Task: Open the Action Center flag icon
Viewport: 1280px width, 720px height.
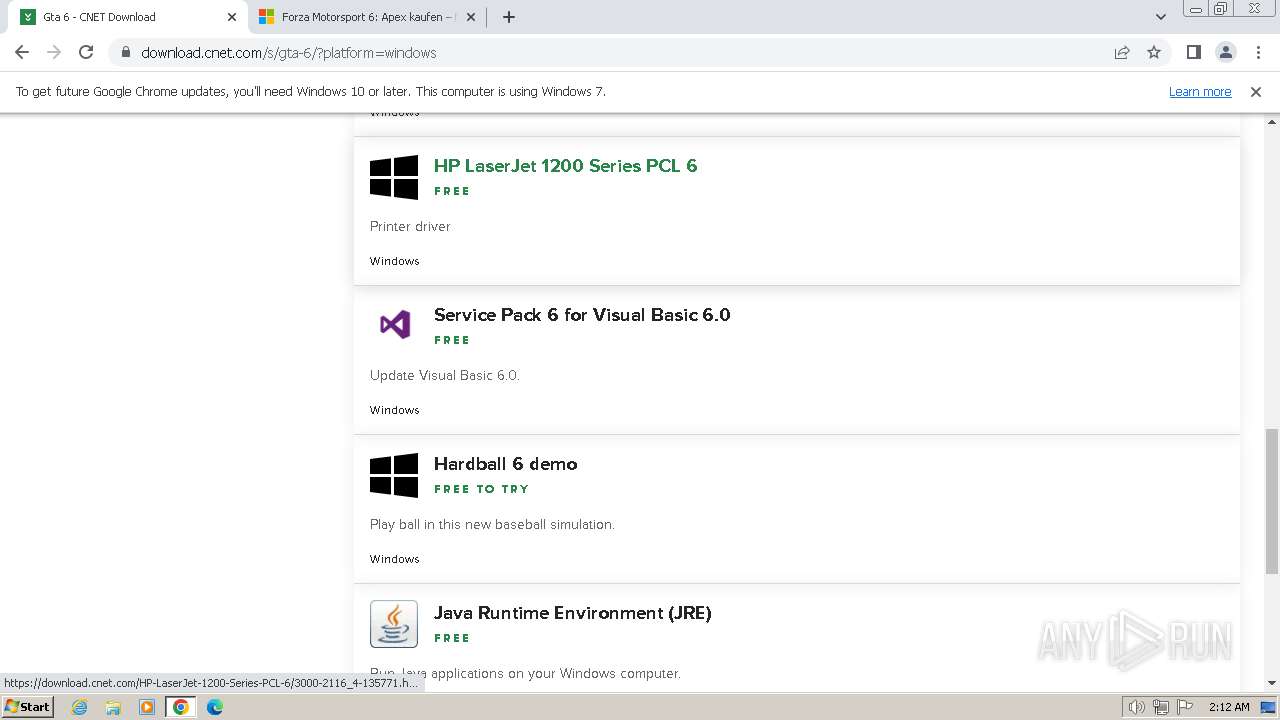Action: pos(1184,707)
